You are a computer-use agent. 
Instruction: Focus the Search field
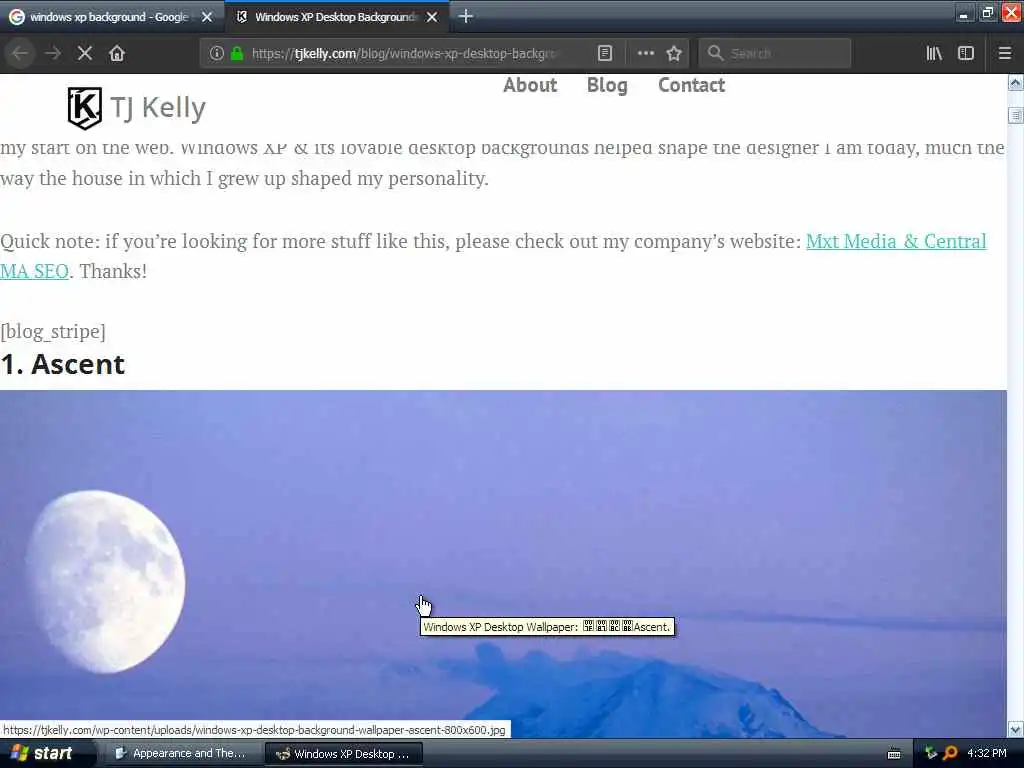pyautogui.click(x=775, y=54)
